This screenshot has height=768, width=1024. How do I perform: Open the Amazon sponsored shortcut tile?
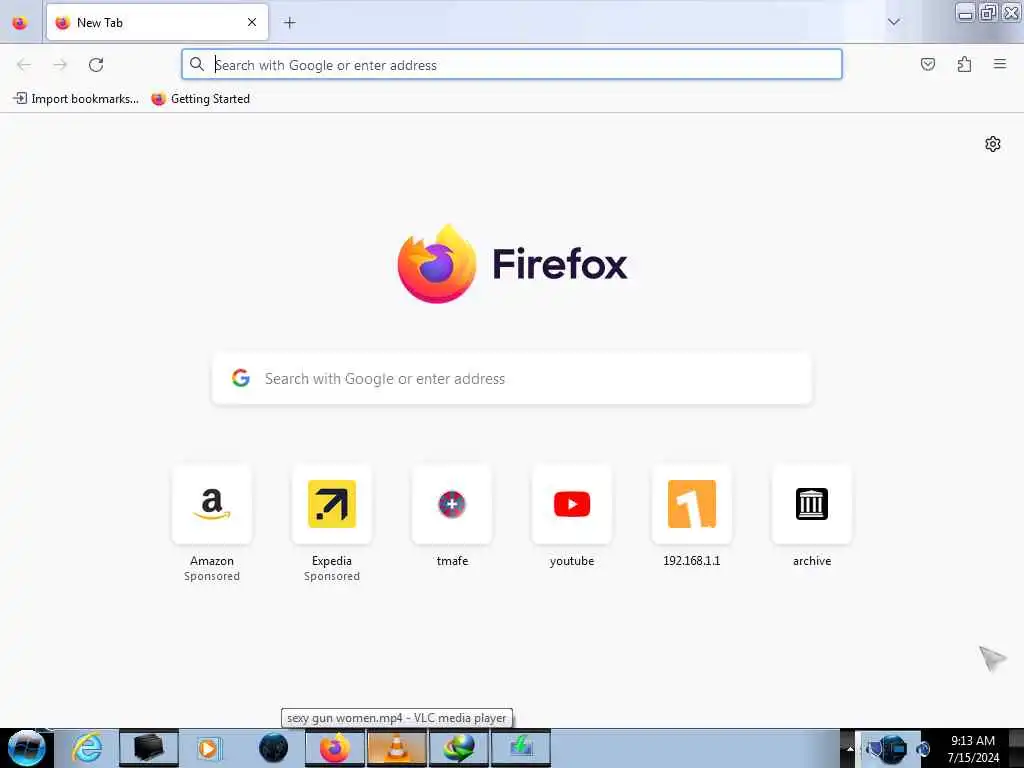pyautogui.click(x=212, y=504)
